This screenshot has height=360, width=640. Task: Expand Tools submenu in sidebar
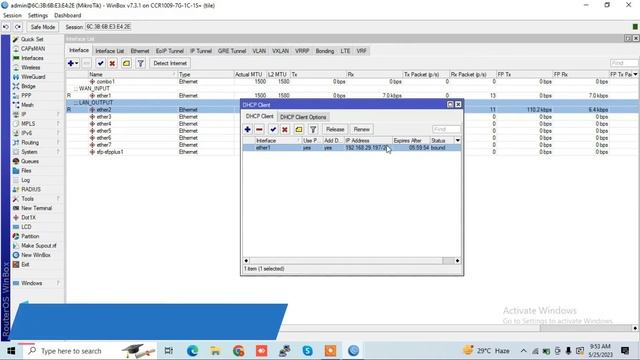coord(59,199)
